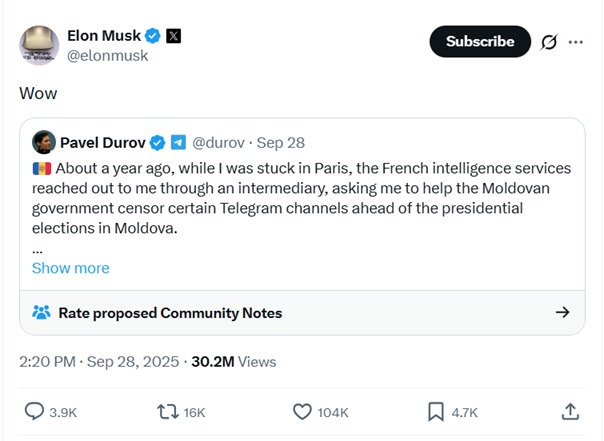Expand quoted post with Show more
Viewport: 604px width, 441px height.
[70, 268]
